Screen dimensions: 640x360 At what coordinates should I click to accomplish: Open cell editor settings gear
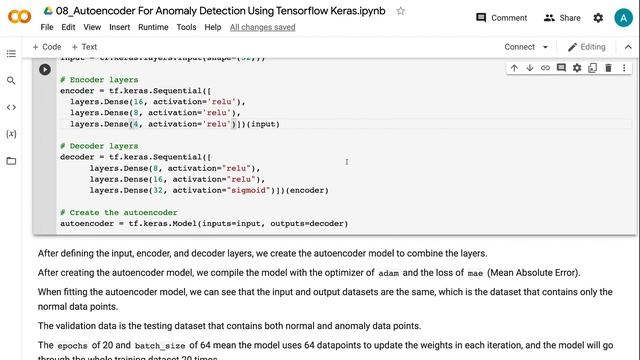click(x=577, y=68)
